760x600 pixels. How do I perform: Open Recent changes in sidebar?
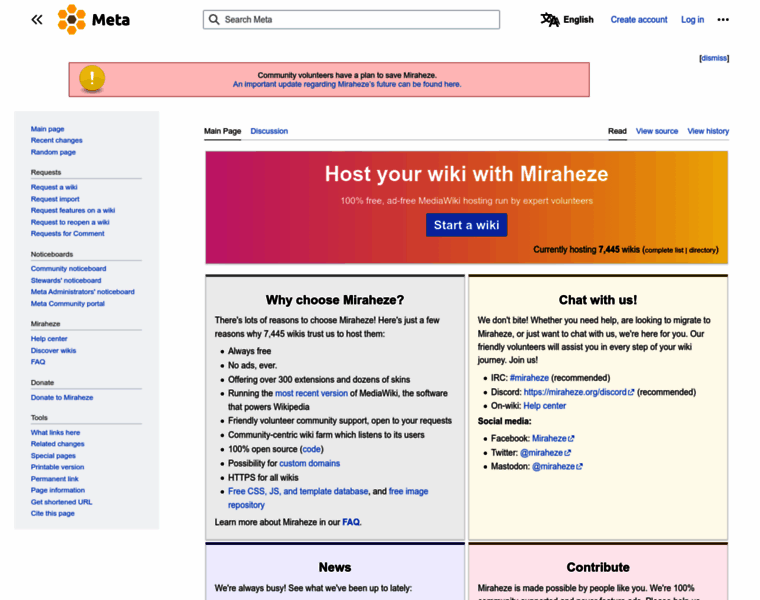[57, 141]
